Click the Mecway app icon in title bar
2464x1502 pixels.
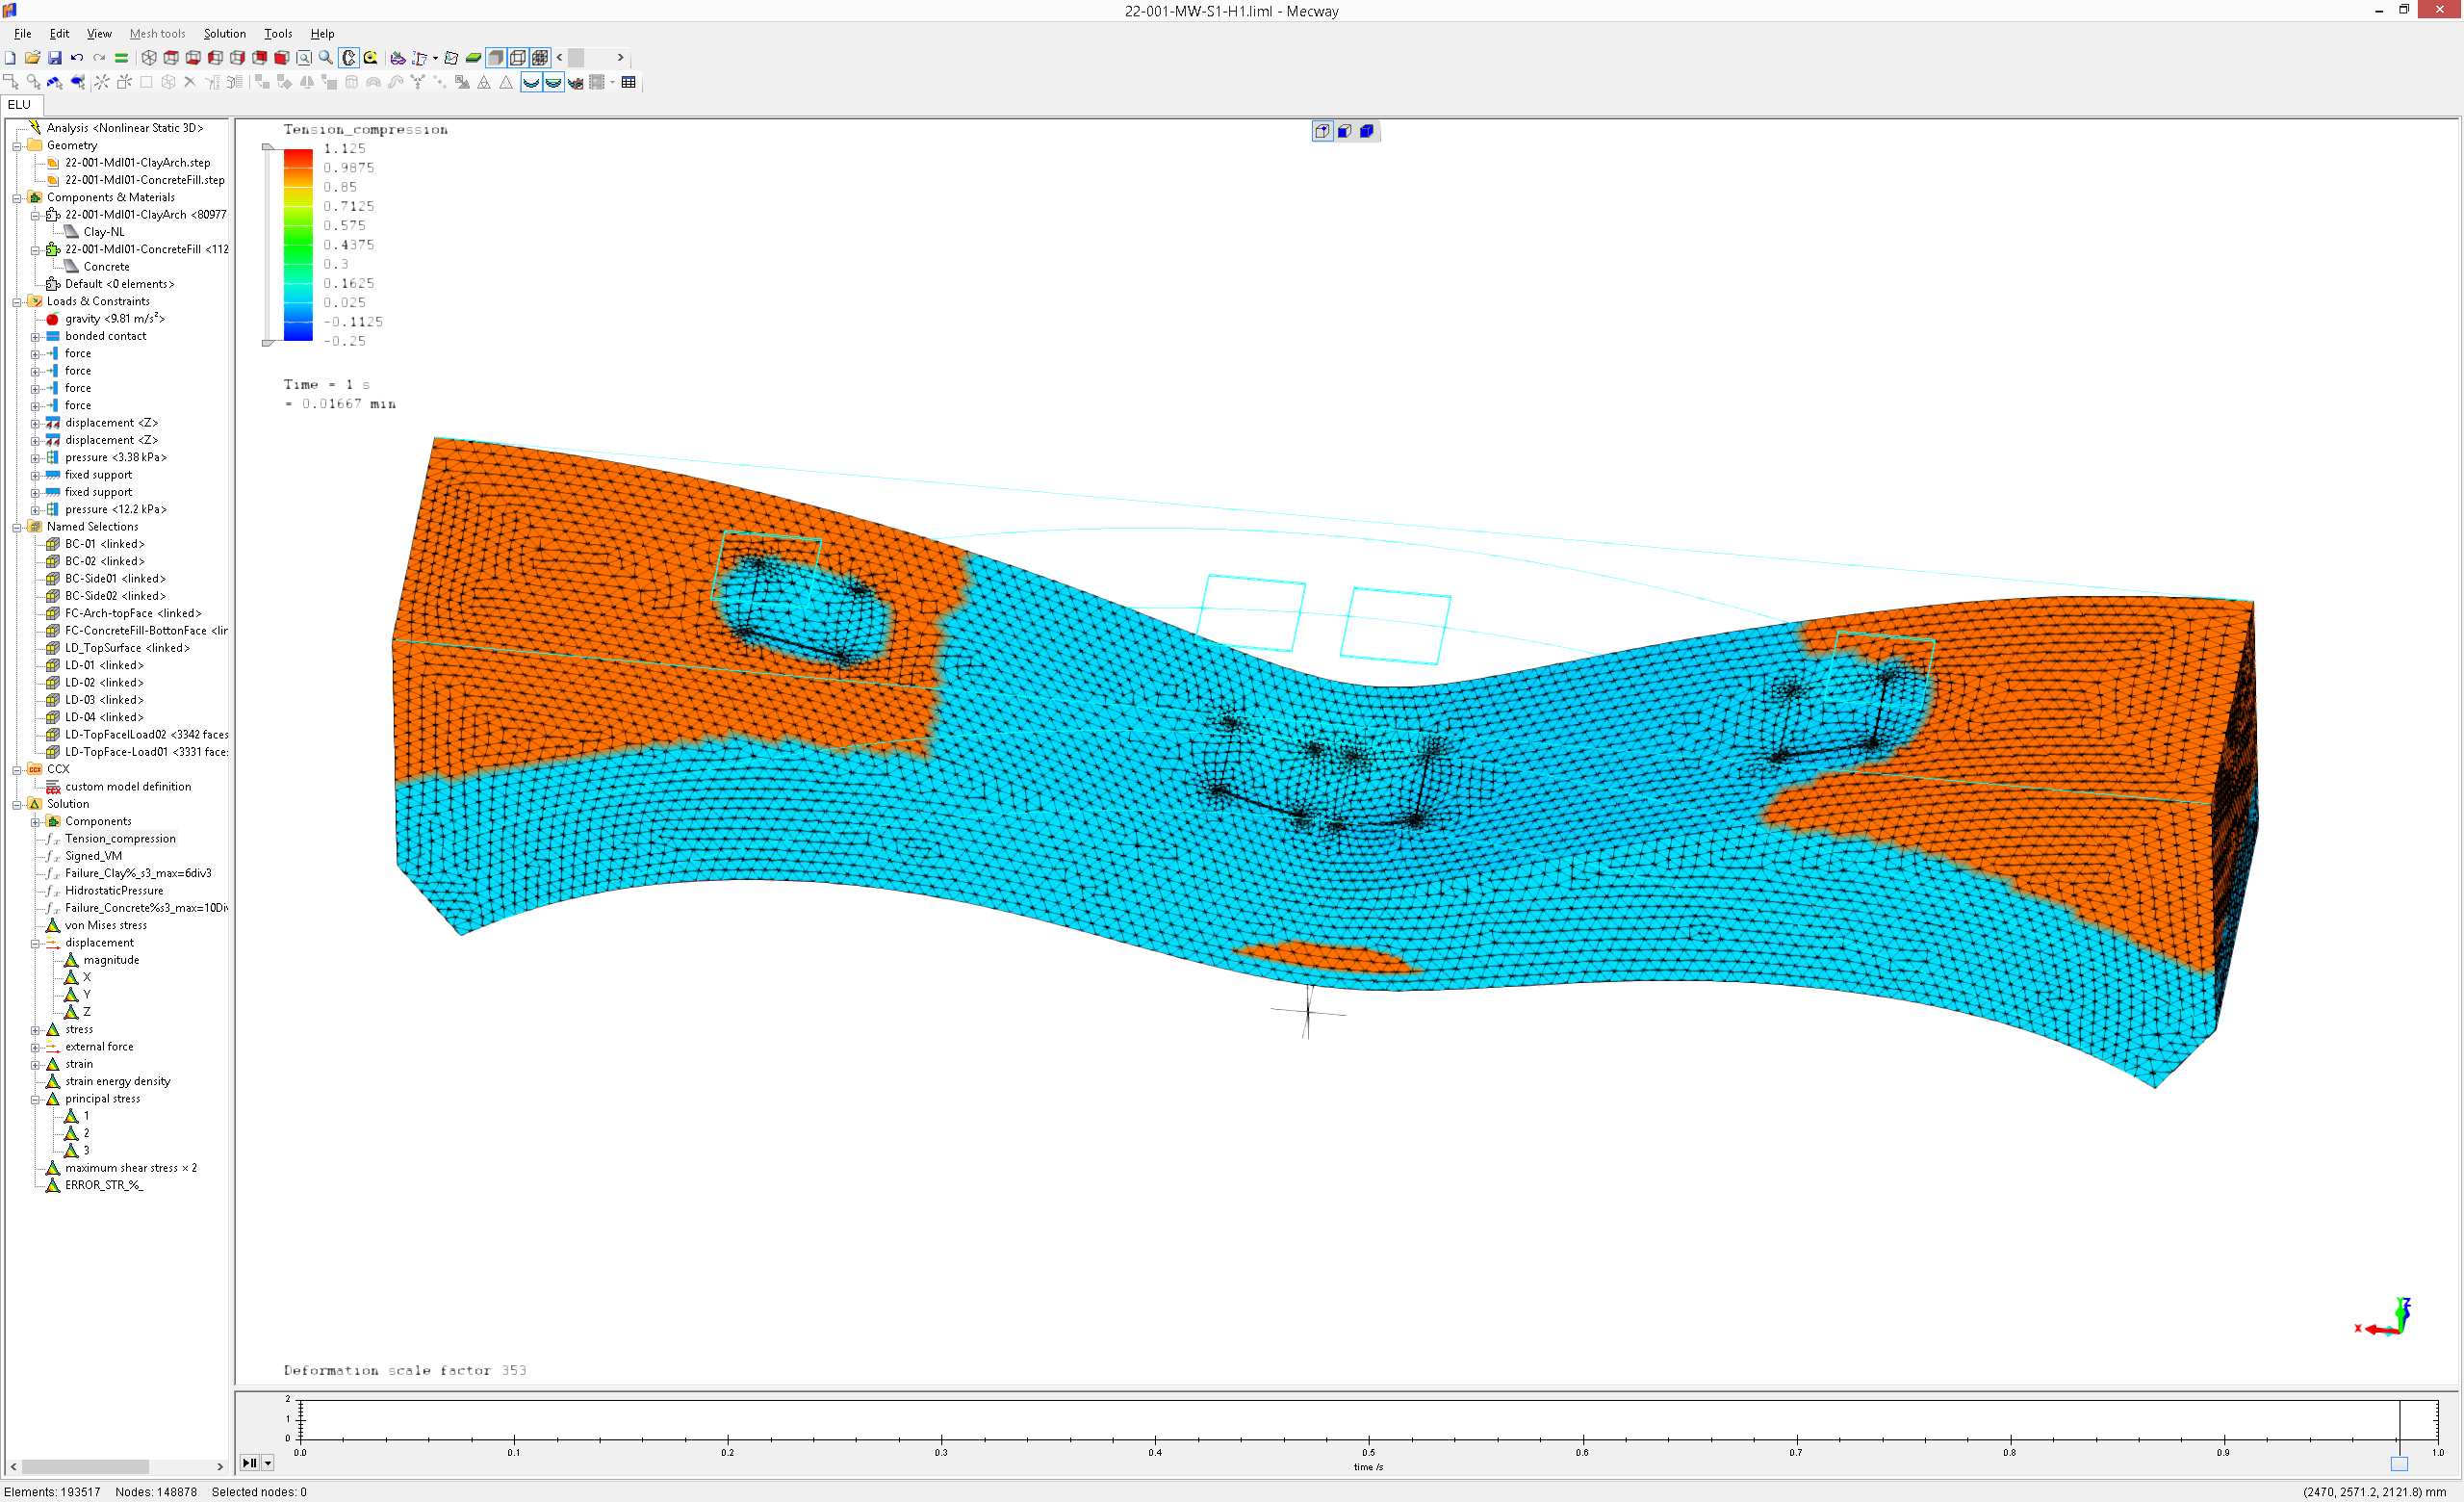(9, 10)
